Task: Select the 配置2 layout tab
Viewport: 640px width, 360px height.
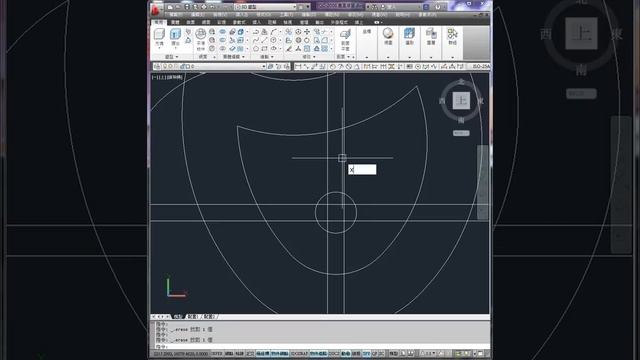Action: click(x=209, y=316)
